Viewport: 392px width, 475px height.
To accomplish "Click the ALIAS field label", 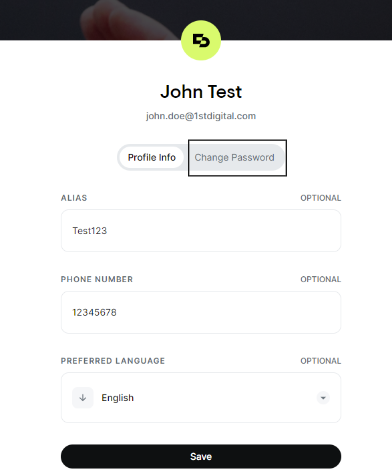I will click(74, 198).
